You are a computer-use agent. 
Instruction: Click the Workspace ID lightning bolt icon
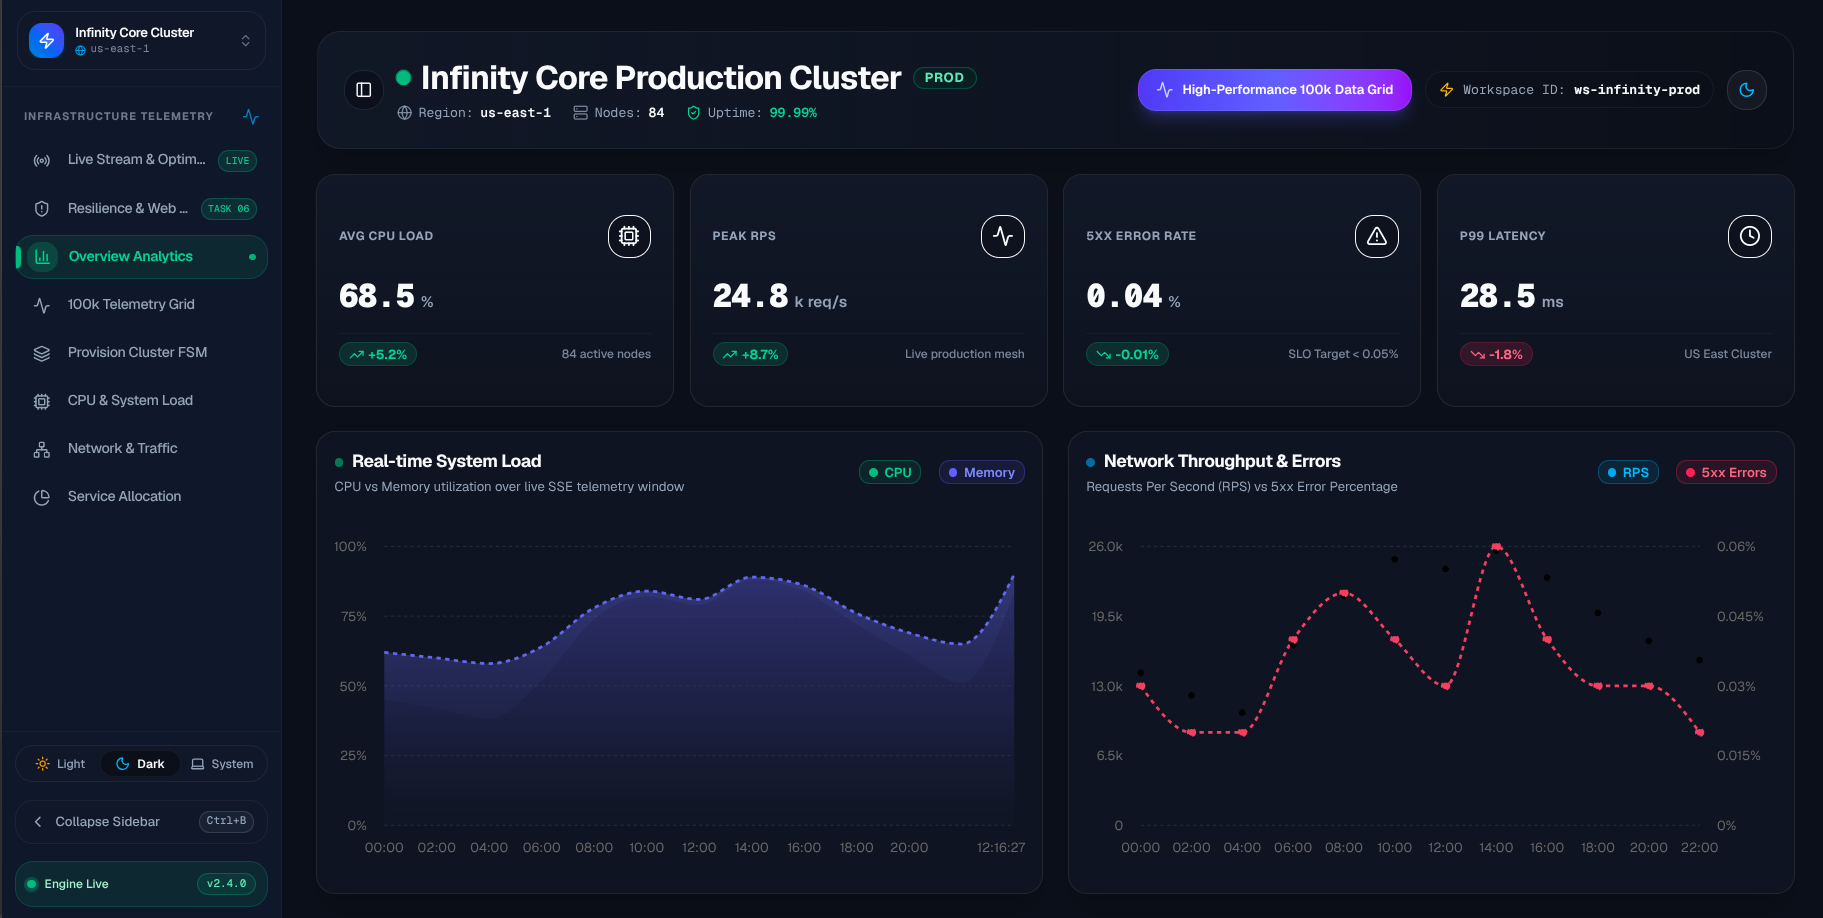pyautogui.click(x=1446, y=90)
